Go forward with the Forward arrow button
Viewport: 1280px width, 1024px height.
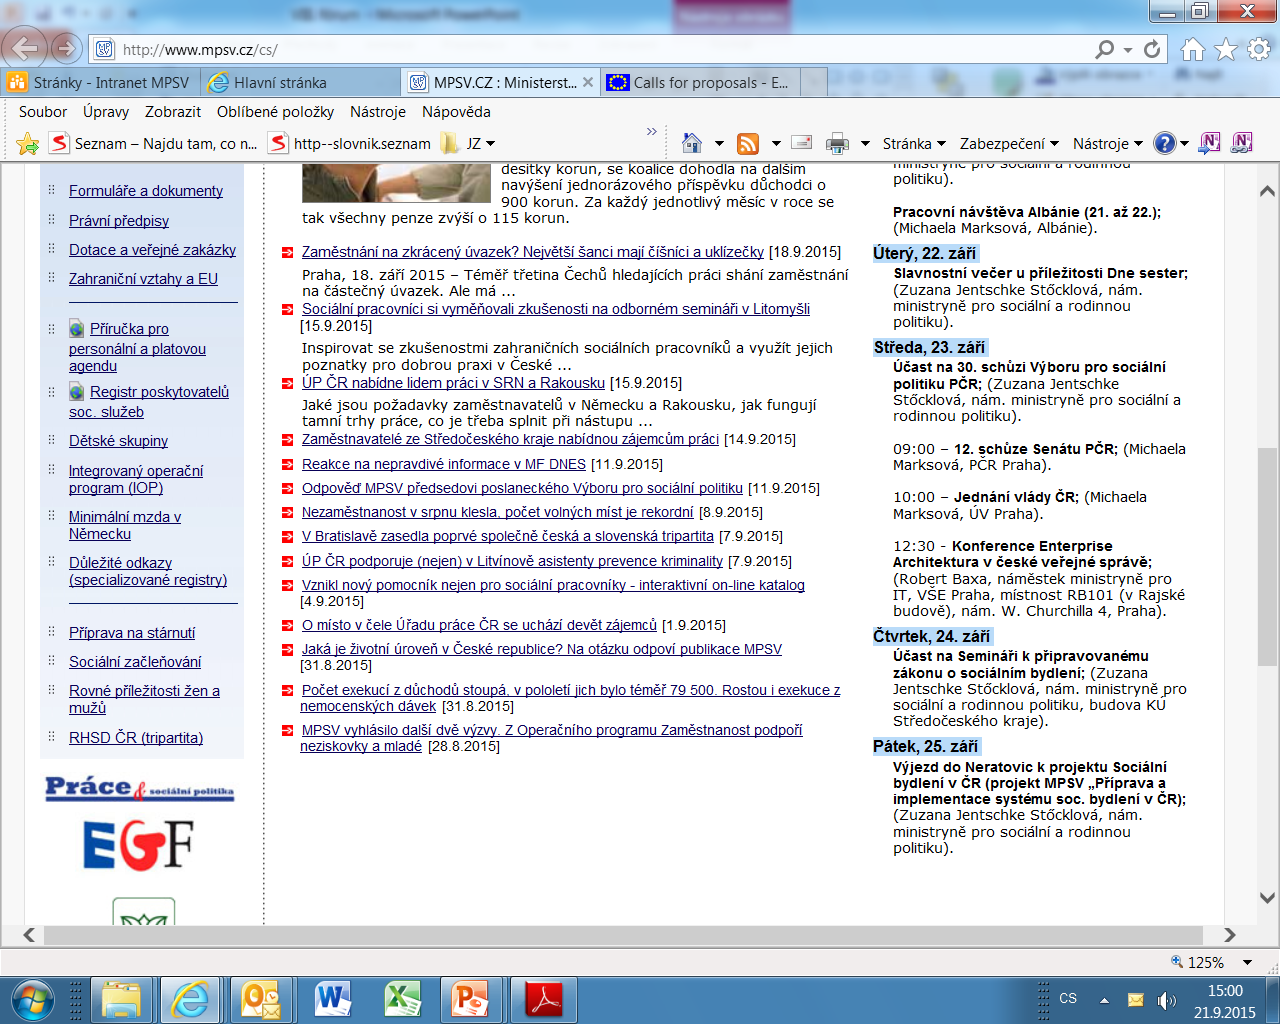(66, 48)
